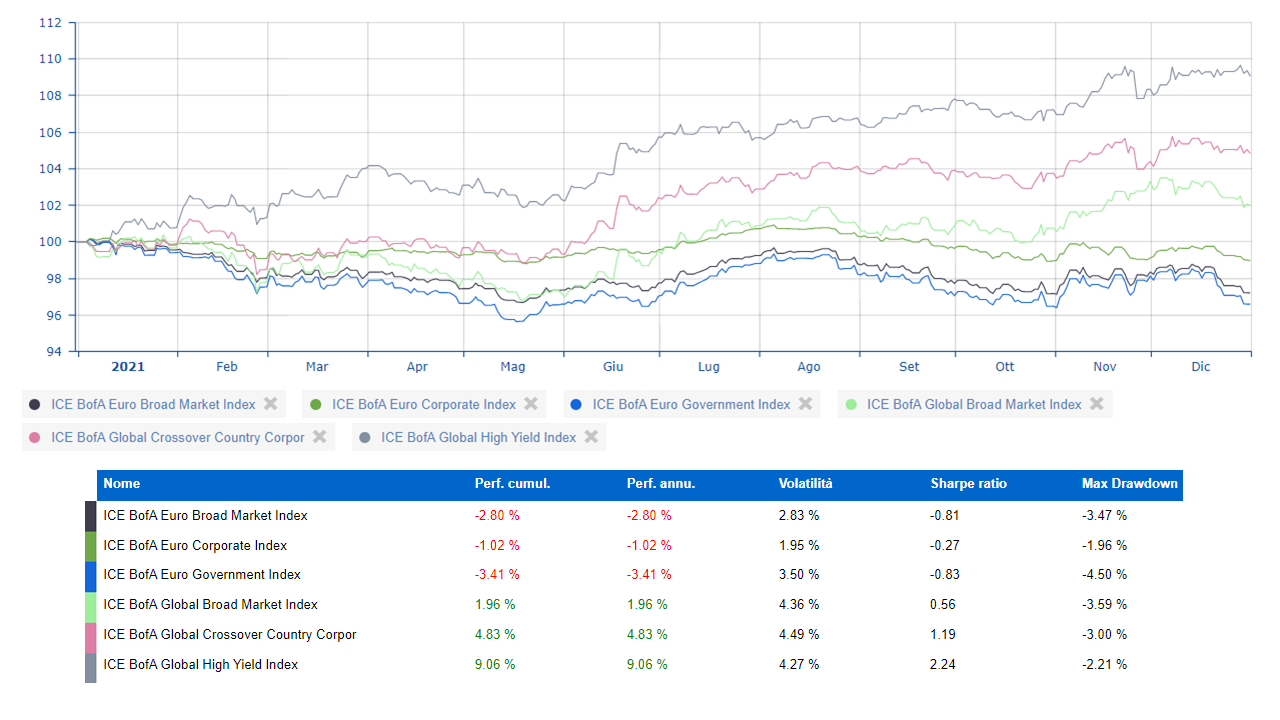Remove ICE BofA Global High Yield Index series
The height and width of the screenshot is (720, 1280).
(591, 437)
